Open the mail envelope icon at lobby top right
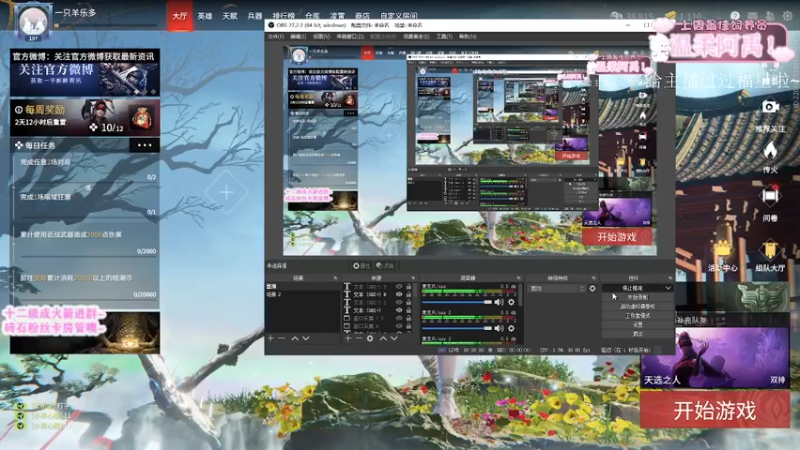This screenshot has width=800, height=450. [753, 16]
